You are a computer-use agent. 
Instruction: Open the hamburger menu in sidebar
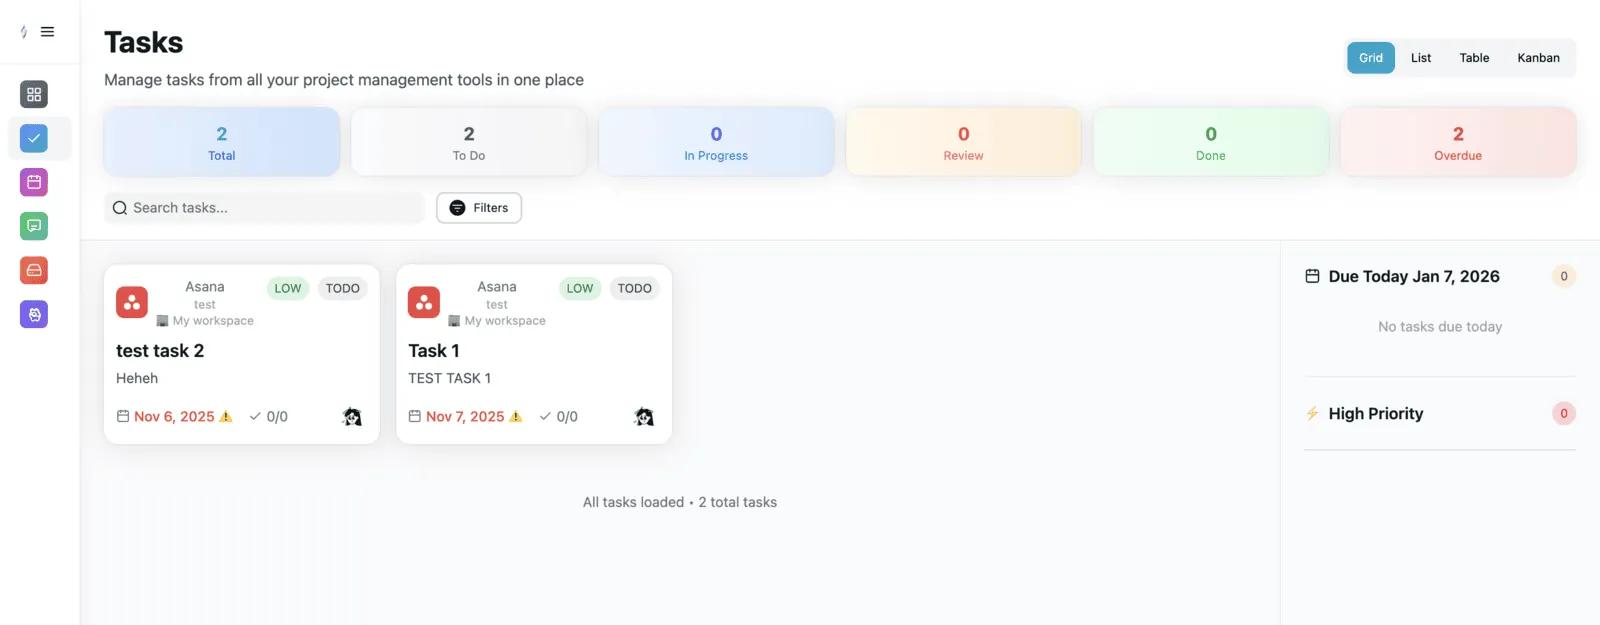coord(47,32)
